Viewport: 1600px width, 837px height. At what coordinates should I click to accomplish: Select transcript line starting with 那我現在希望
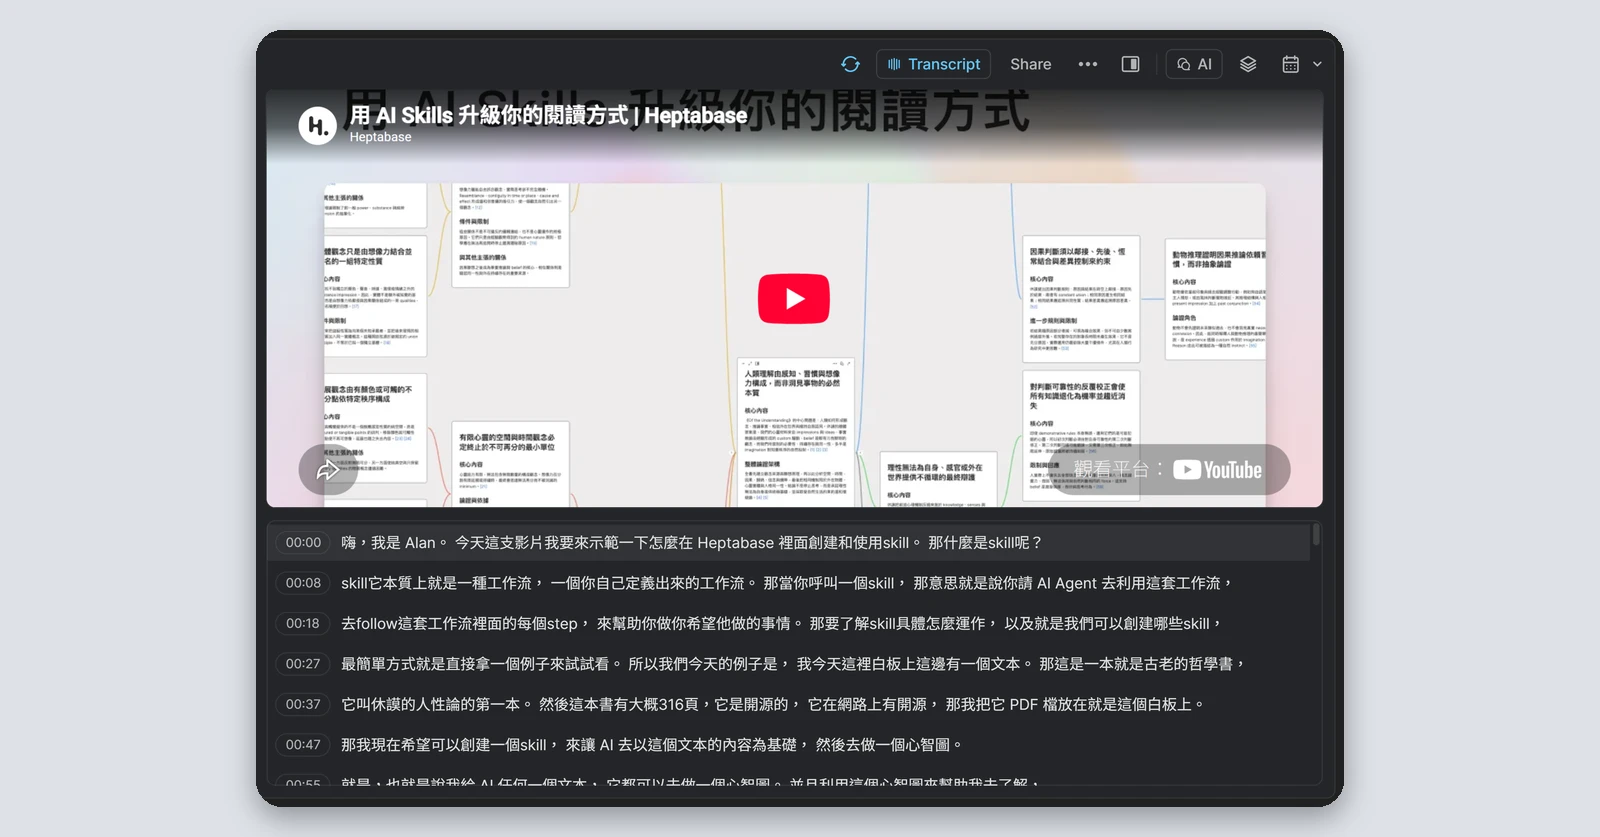652,744
